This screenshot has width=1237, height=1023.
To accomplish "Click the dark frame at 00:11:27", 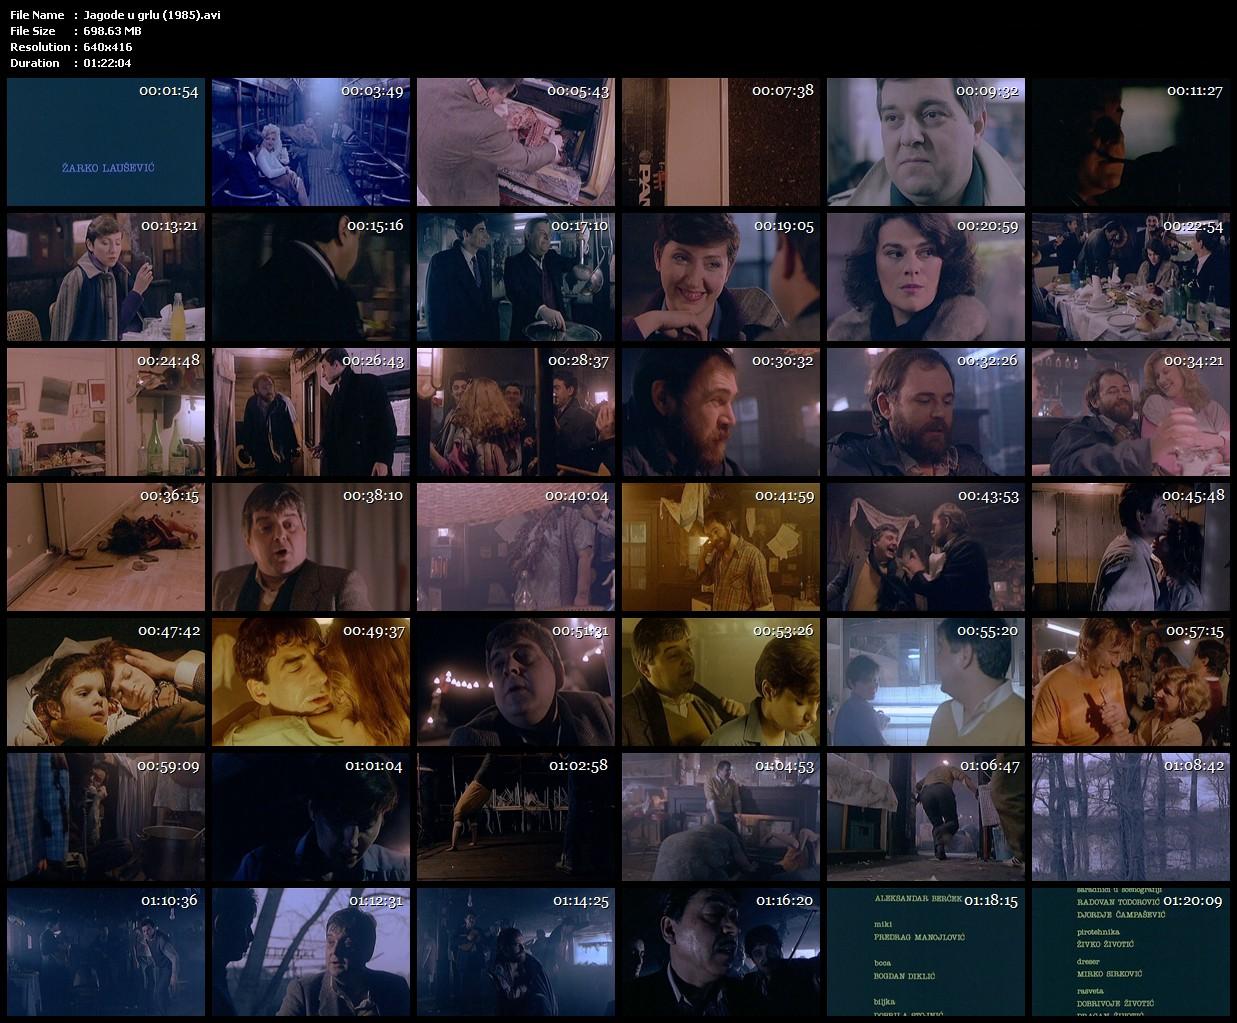I will (1131, 142).
